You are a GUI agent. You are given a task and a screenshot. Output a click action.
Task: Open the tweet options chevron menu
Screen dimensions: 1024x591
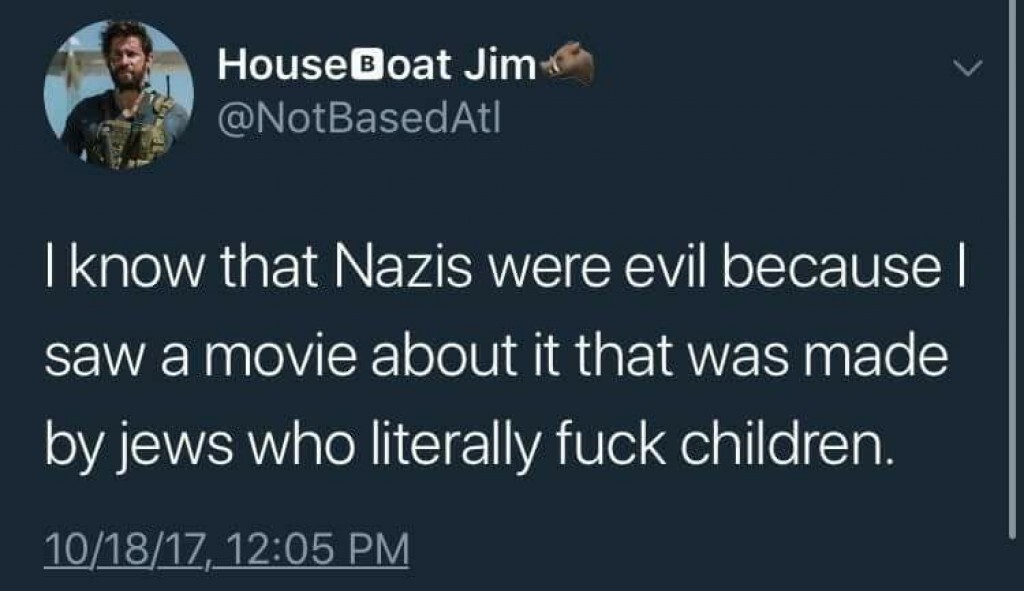pos(967,68)
